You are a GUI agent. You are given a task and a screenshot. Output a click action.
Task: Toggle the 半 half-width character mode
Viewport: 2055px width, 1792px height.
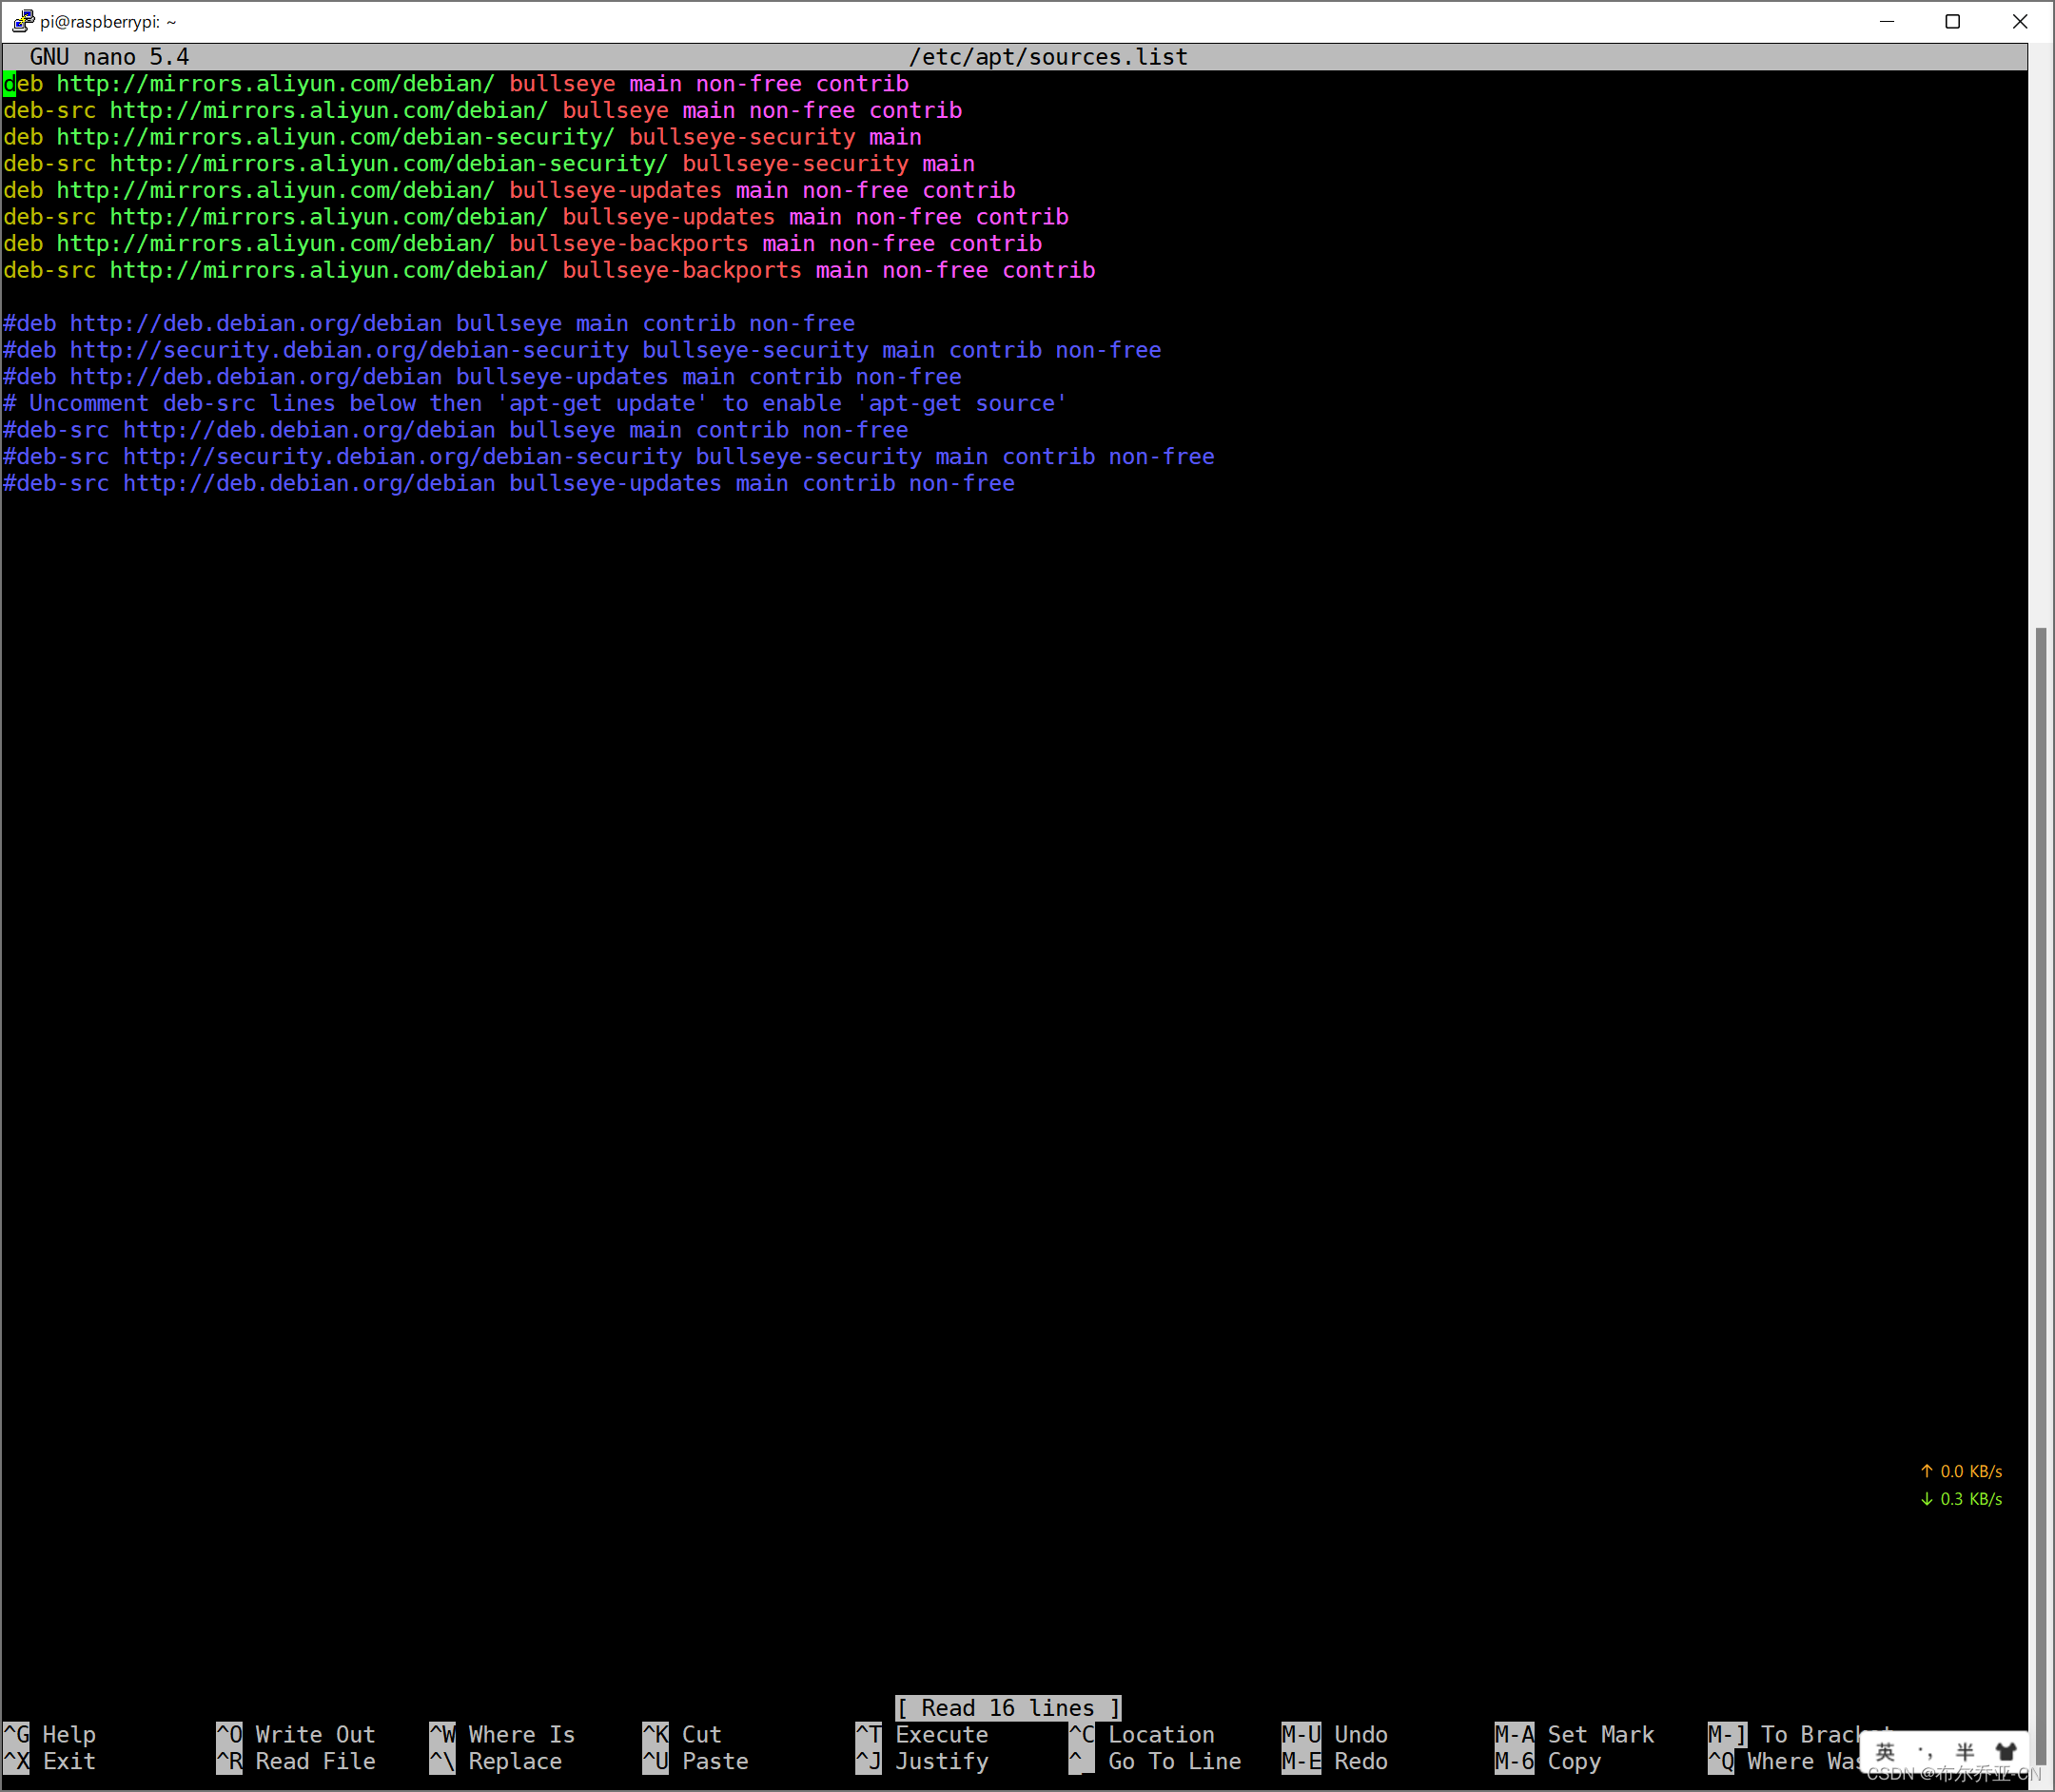tap(1965, 1751)
